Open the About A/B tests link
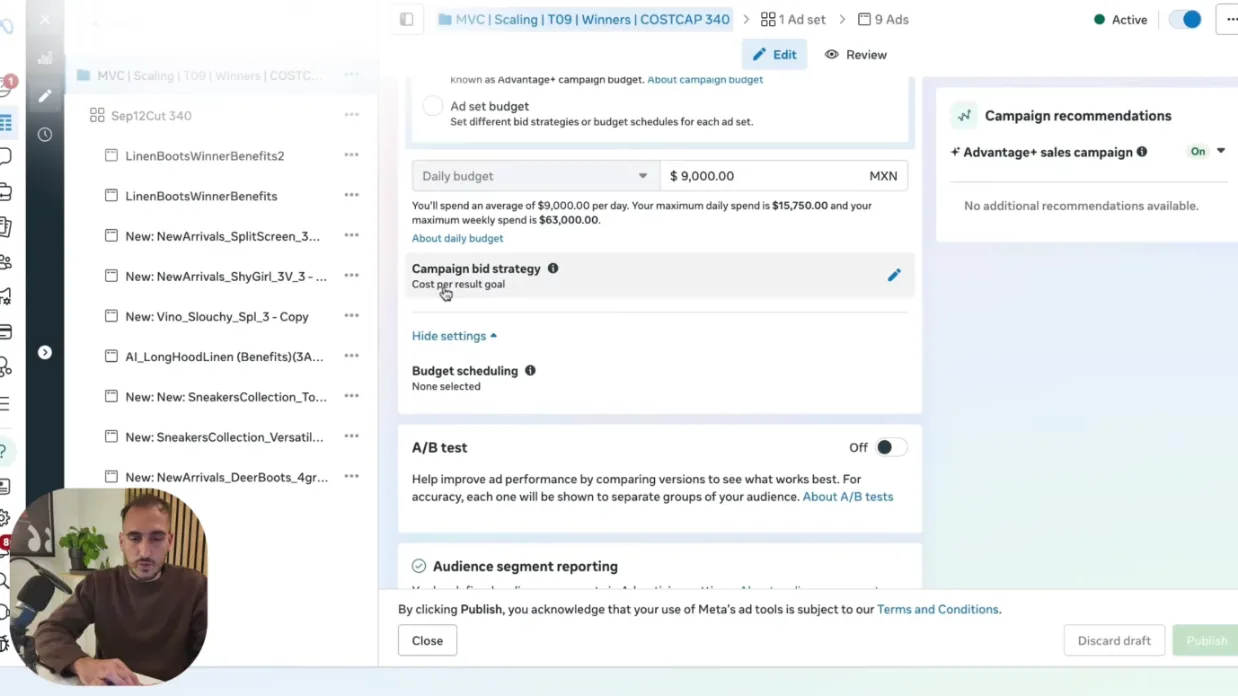This screenshot has height=696, width=1238. click(x=848, y=496)
